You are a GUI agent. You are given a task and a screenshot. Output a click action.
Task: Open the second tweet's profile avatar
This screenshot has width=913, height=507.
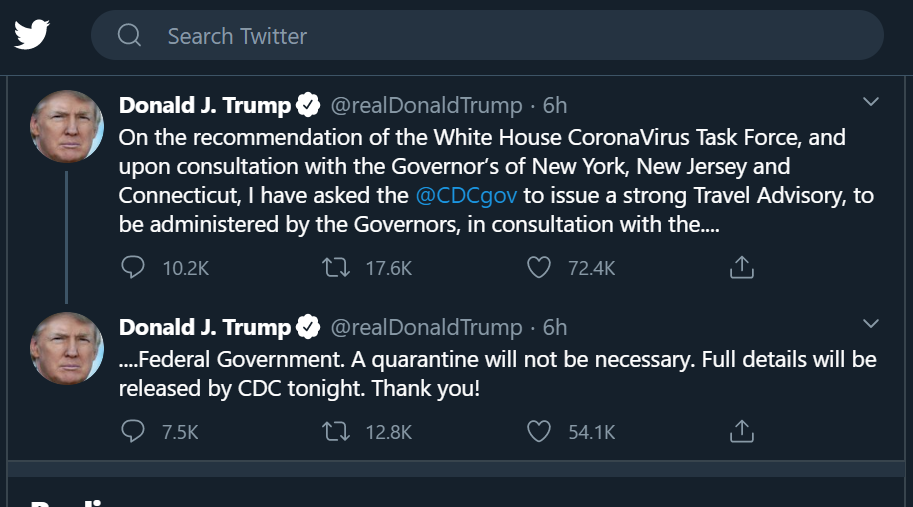click(x=67, y=348)
